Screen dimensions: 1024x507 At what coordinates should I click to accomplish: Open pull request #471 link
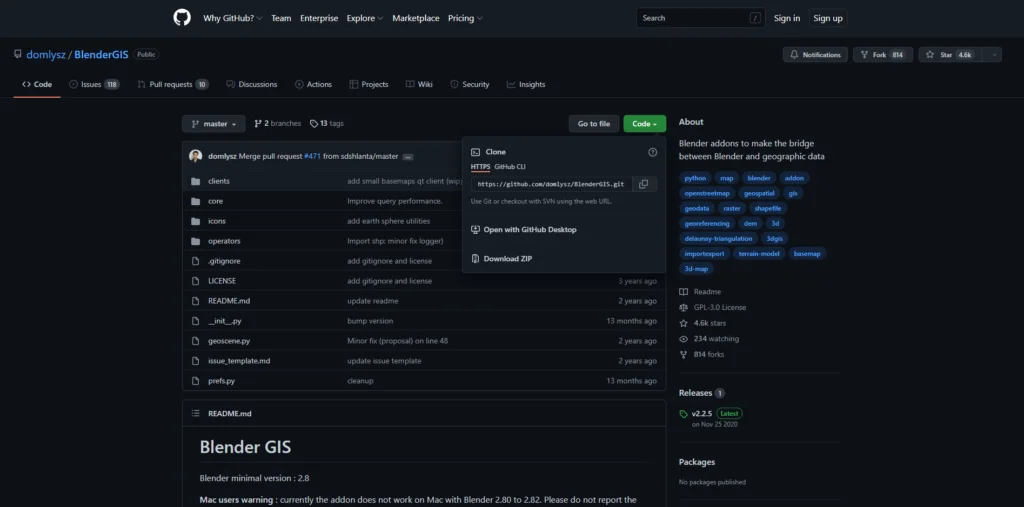tap(312, 157)
